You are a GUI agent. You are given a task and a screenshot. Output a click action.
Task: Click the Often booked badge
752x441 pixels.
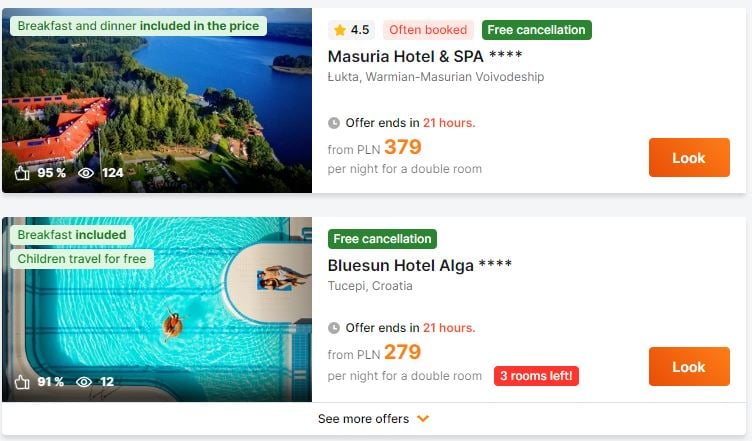pyautogui.click(x=428, y=30)
